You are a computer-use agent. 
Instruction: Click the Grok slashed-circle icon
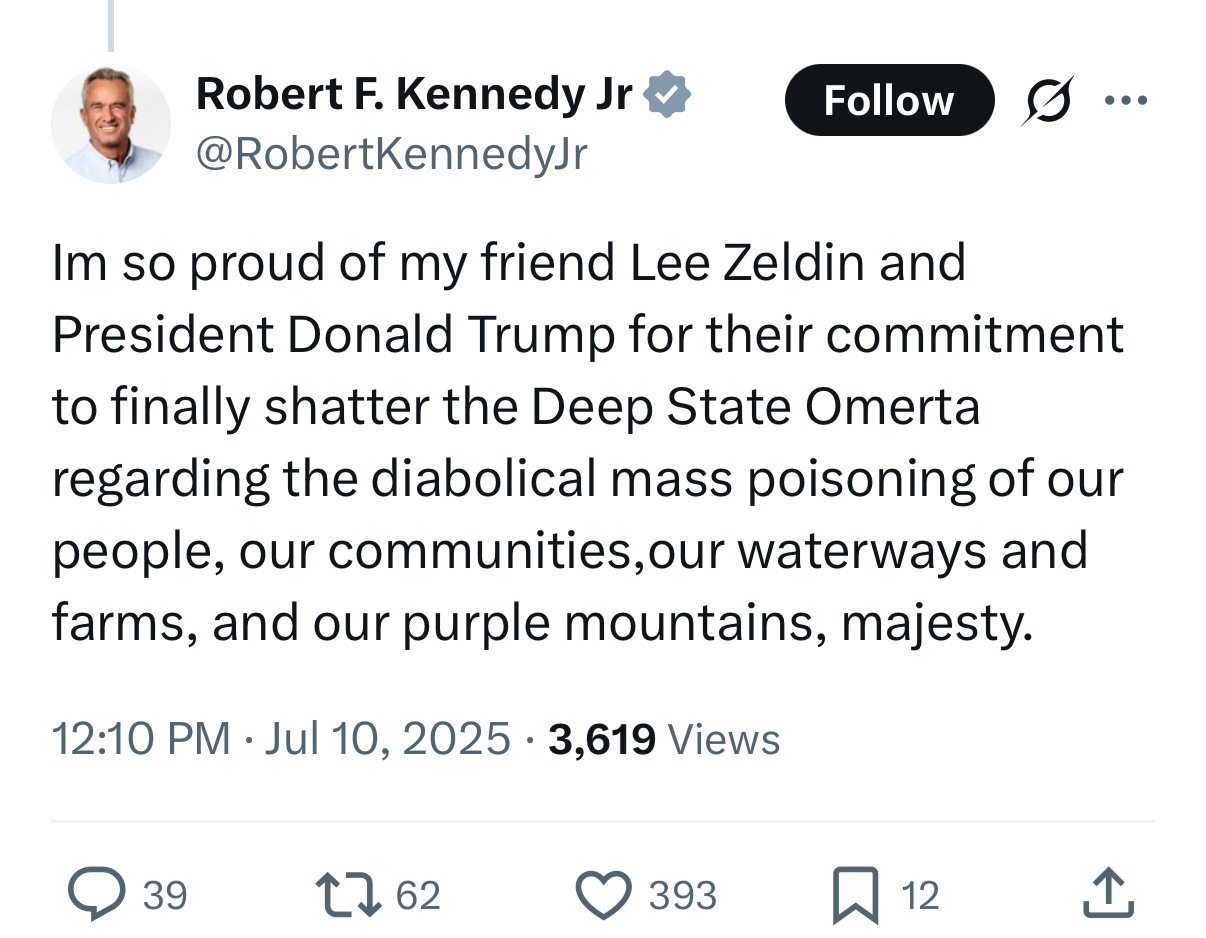[x=1048, y=101]
